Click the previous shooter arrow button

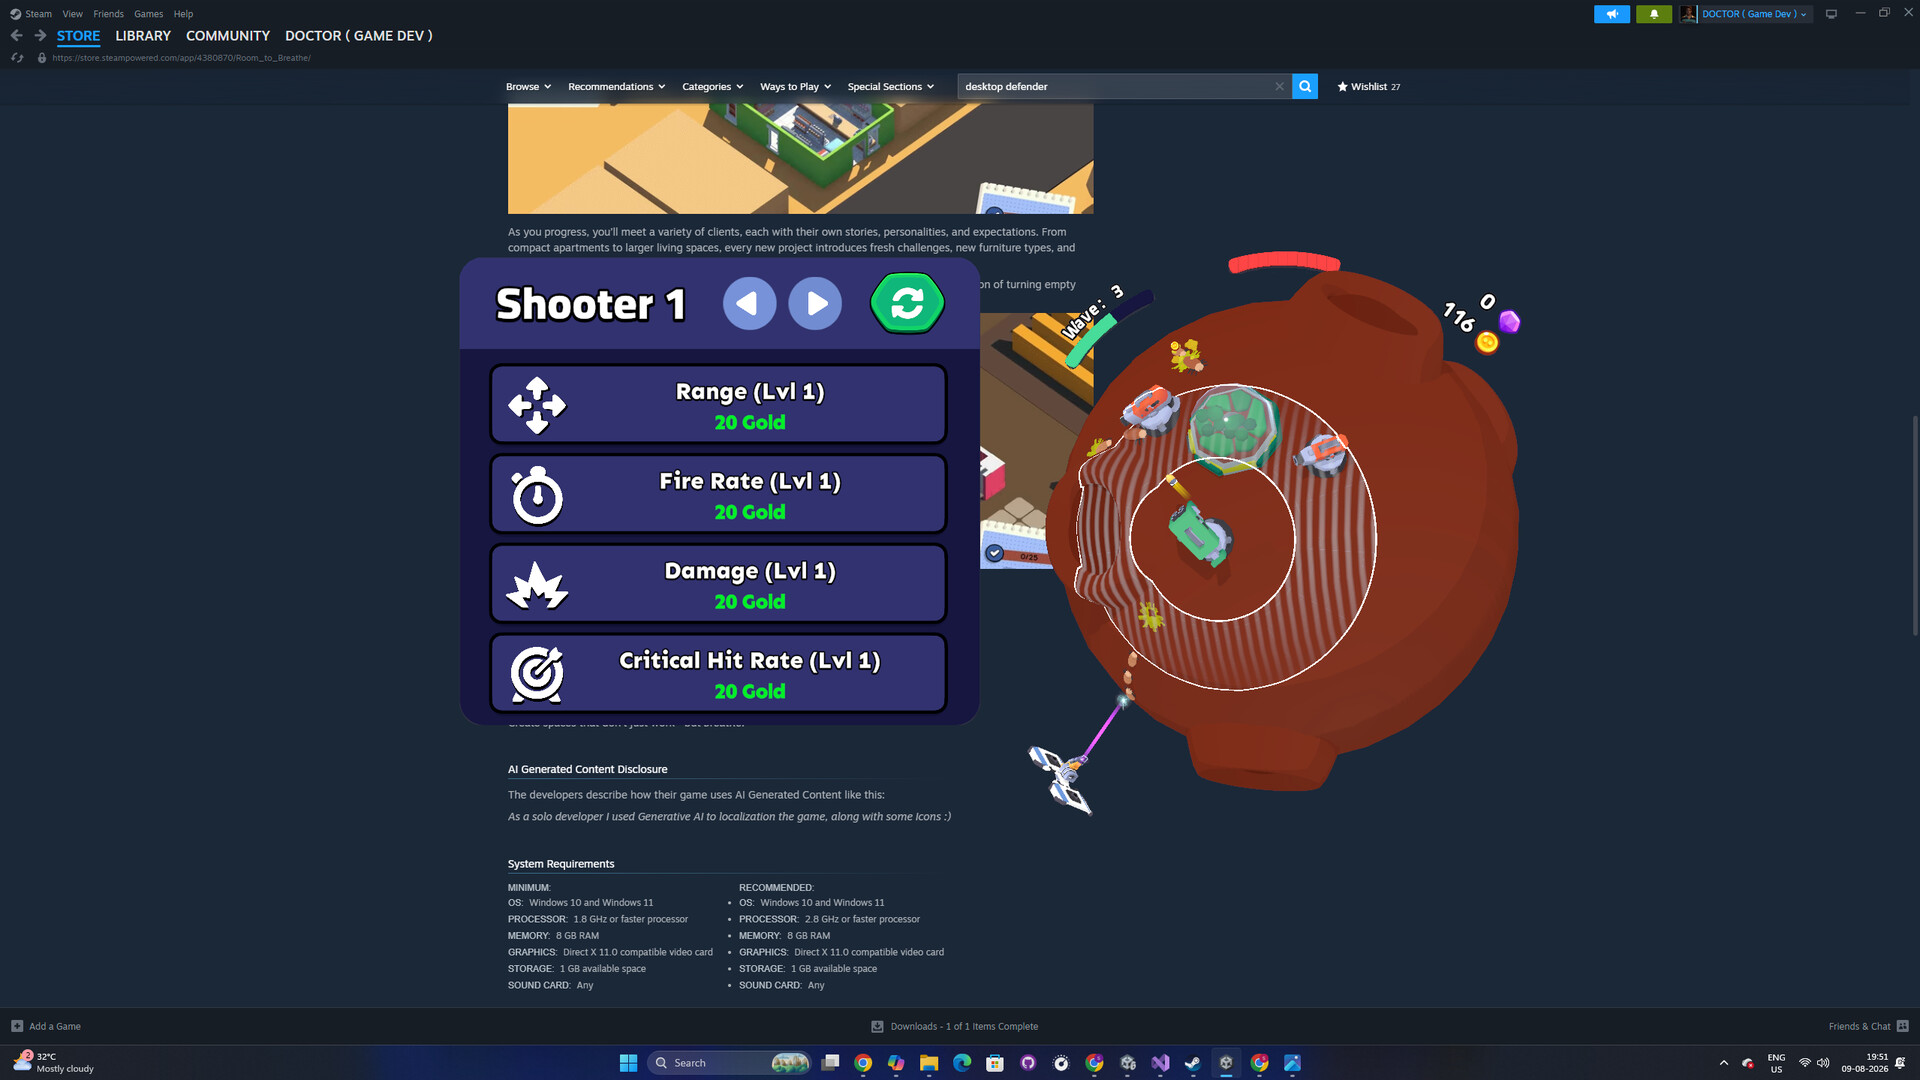(749, 303)
